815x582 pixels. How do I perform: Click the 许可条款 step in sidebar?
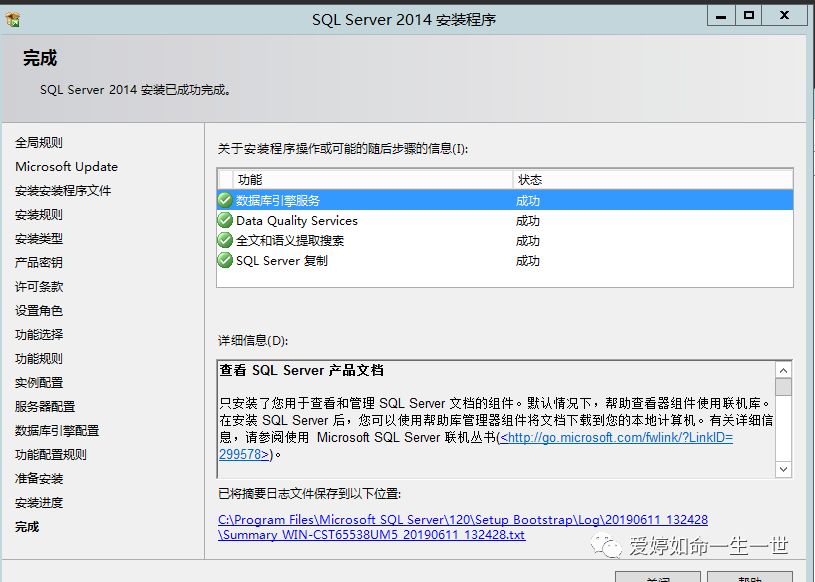click(x=39, y=286)
